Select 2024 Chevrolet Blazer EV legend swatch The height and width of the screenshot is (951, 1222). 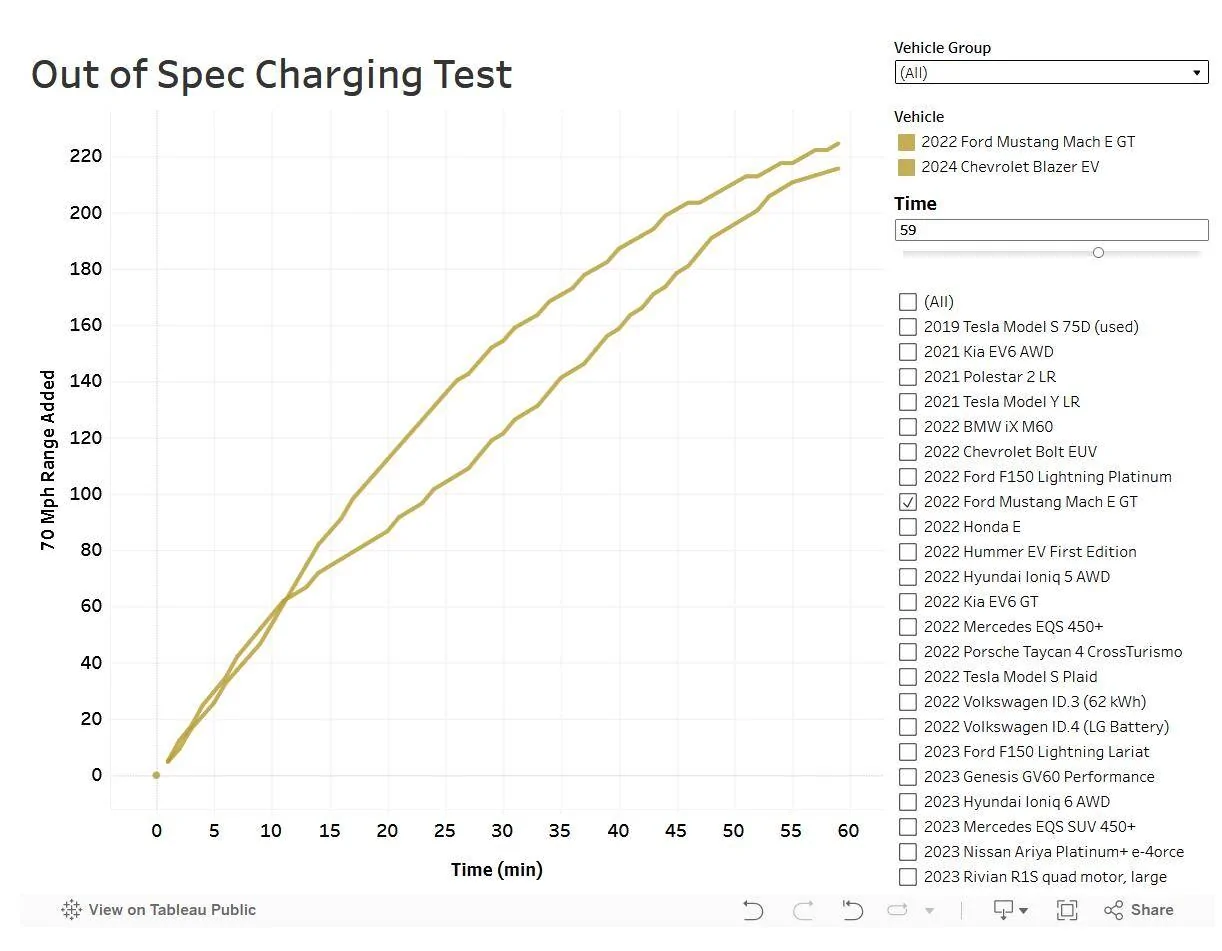tap(907, 167)
